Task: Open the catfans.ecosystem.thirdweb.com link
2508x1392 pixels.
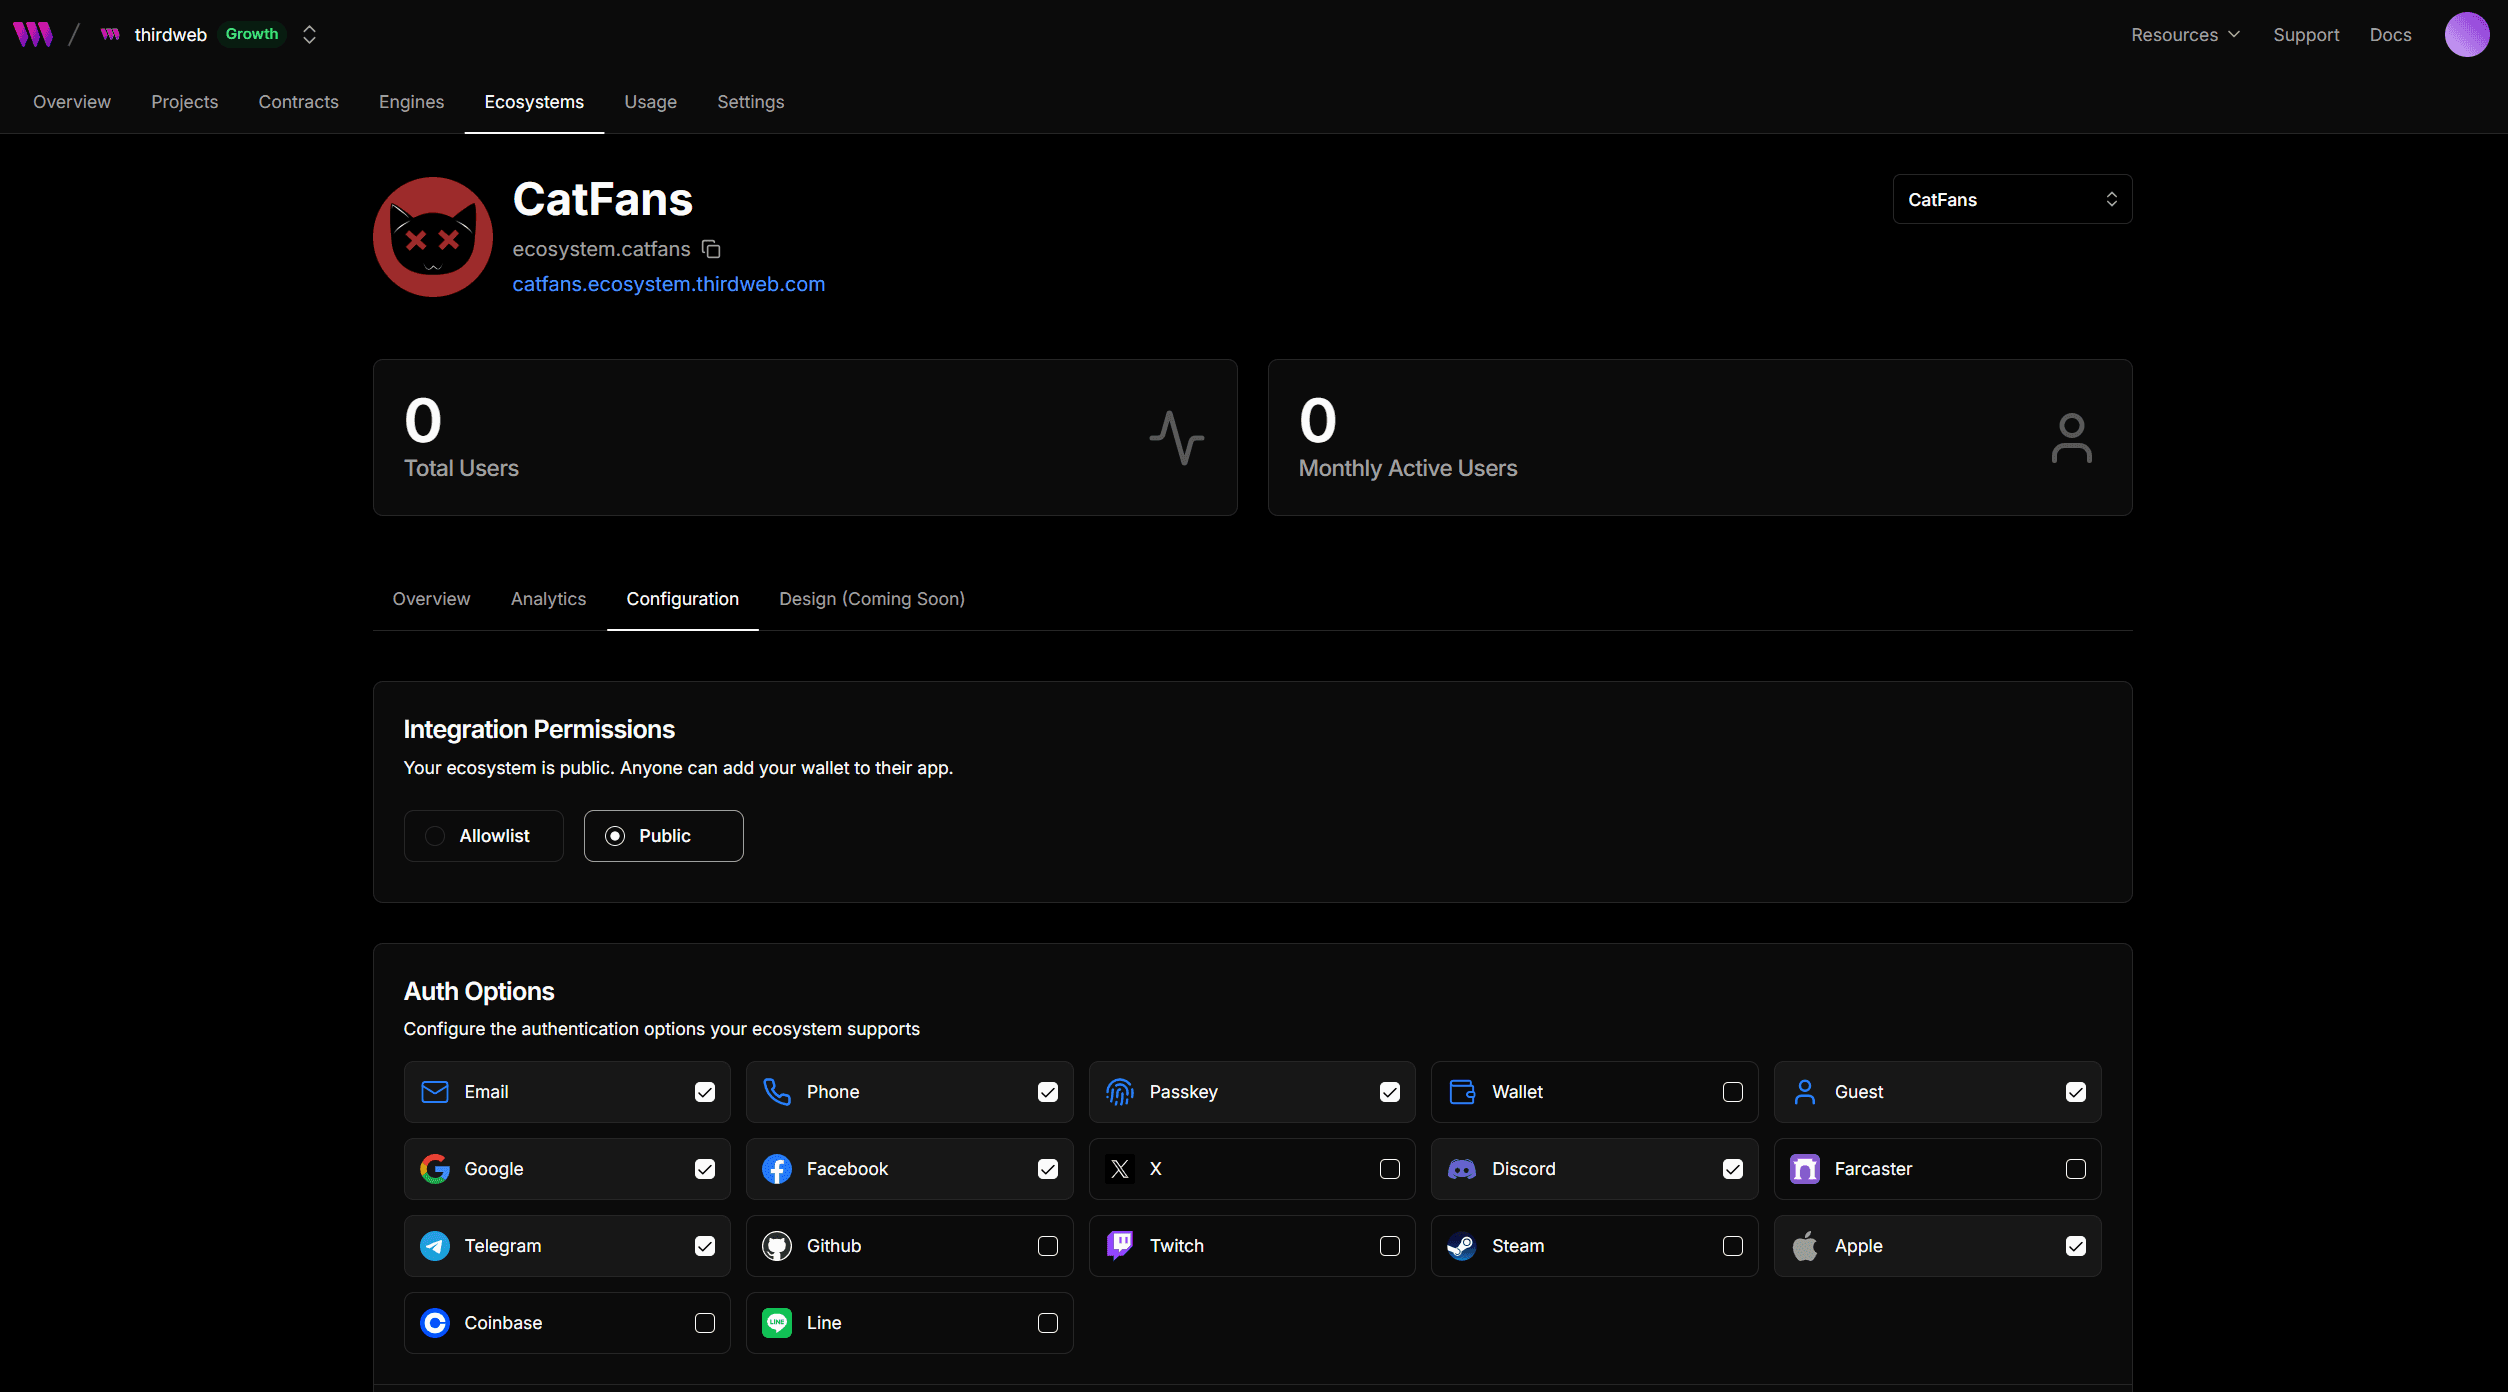Action: coord(668,284)
